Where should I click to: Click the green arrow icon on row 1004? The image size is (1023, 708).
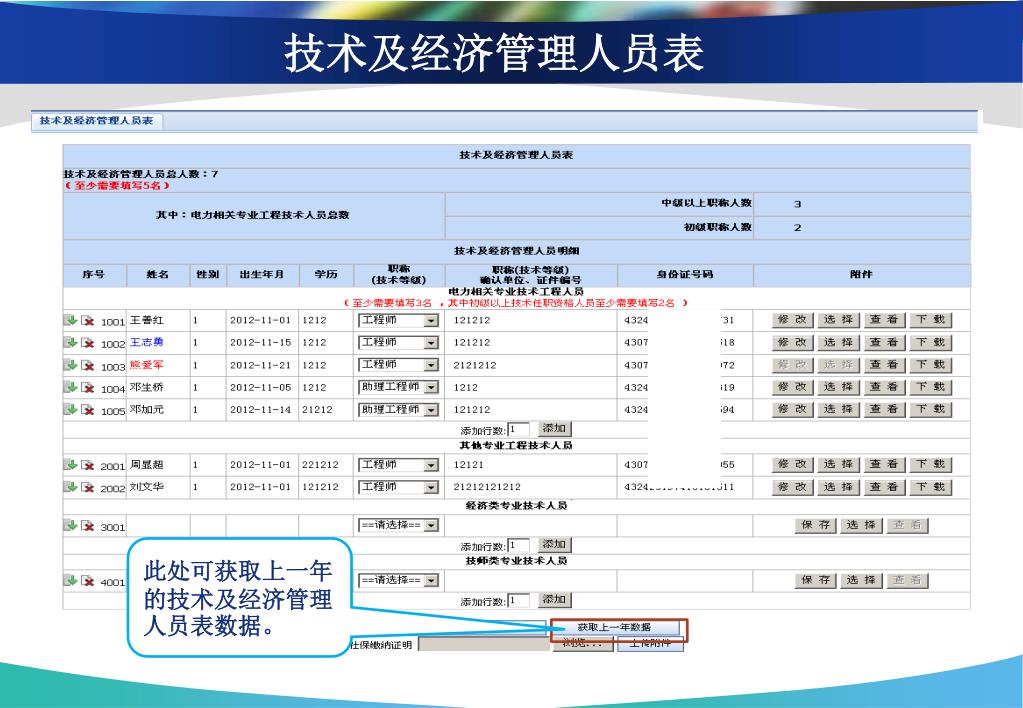point(71,388)
